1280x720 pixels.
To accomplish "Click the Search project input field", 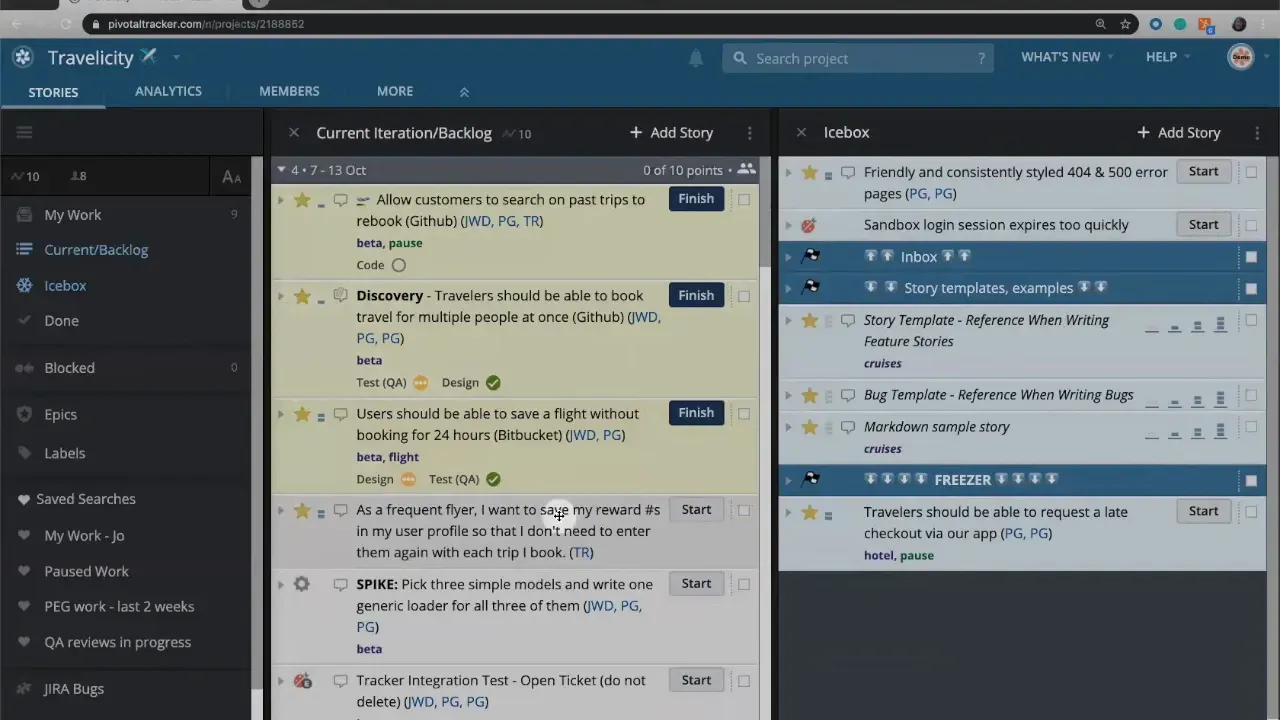I will (857, 58).
